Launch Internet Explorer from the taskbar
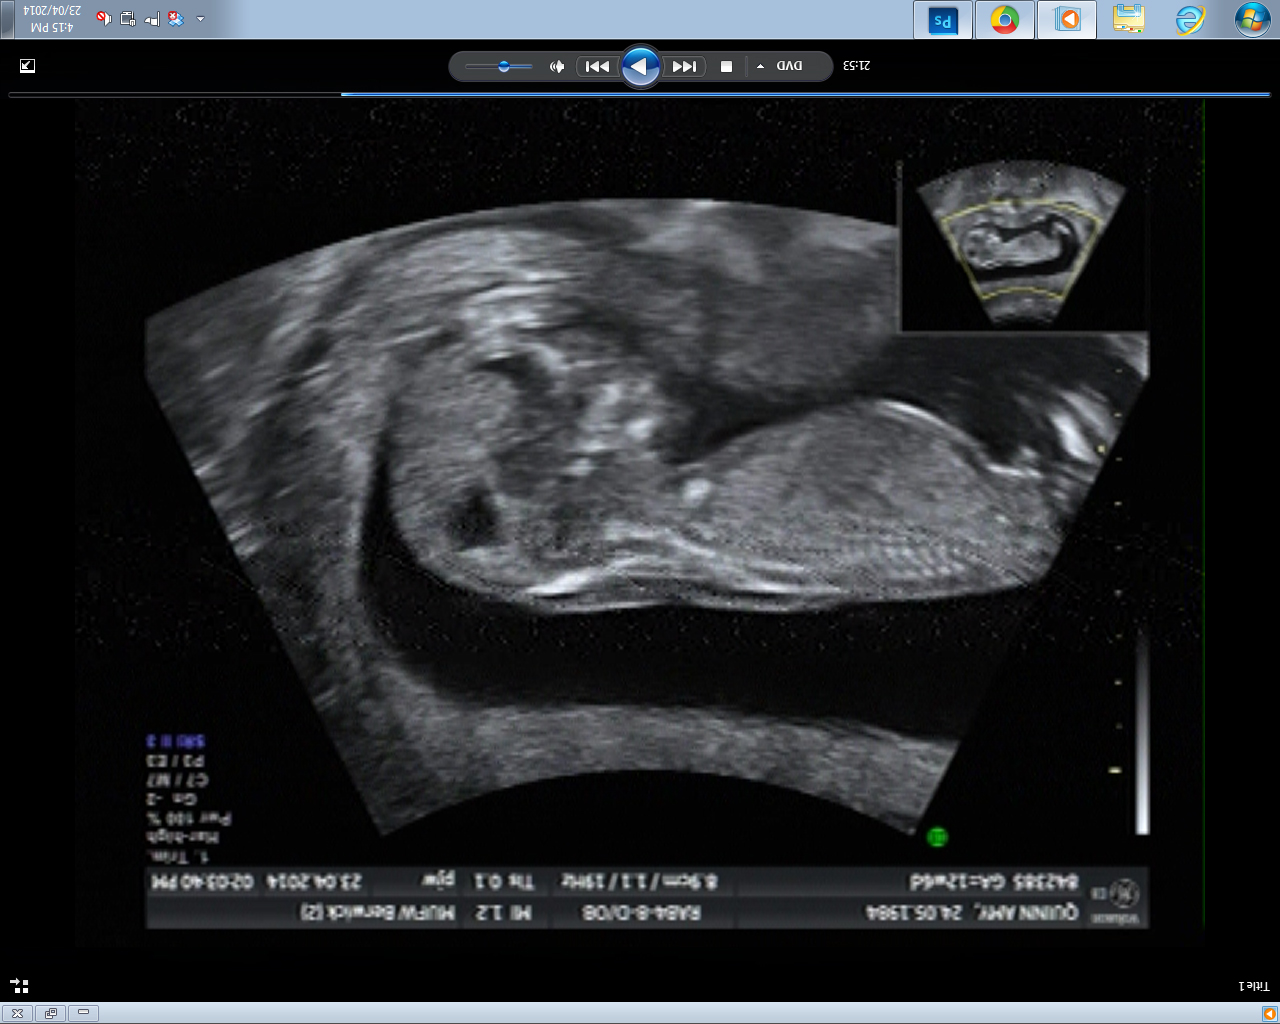 pyautogui.click(x=1189, y=20)
